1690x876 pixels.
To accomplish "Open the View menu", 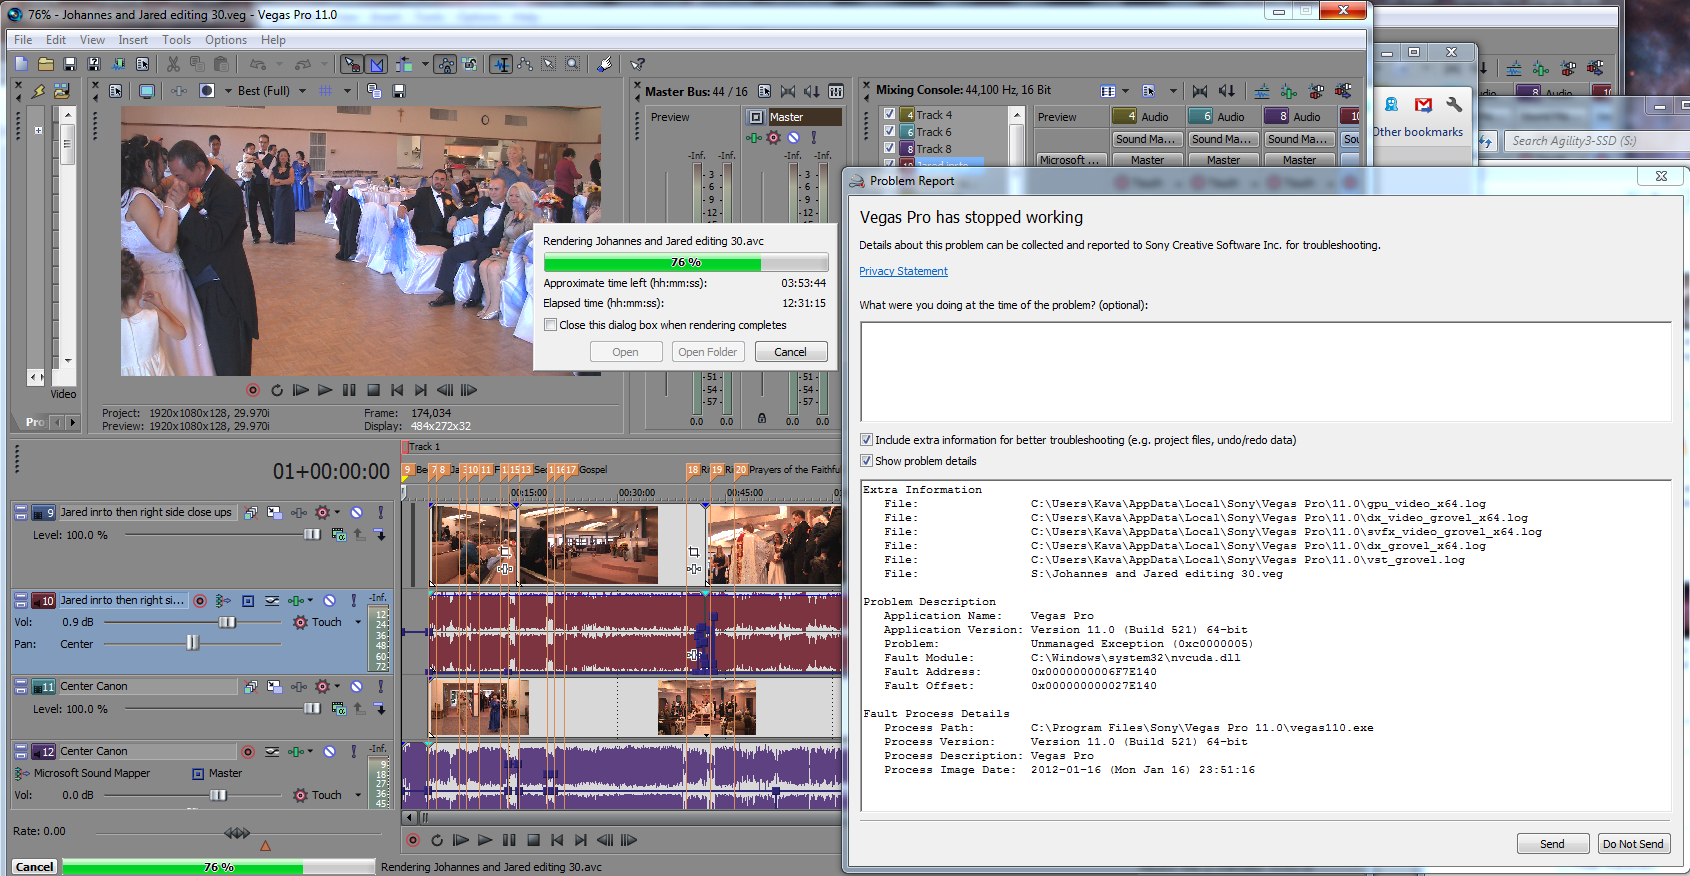I will [92, 40].
